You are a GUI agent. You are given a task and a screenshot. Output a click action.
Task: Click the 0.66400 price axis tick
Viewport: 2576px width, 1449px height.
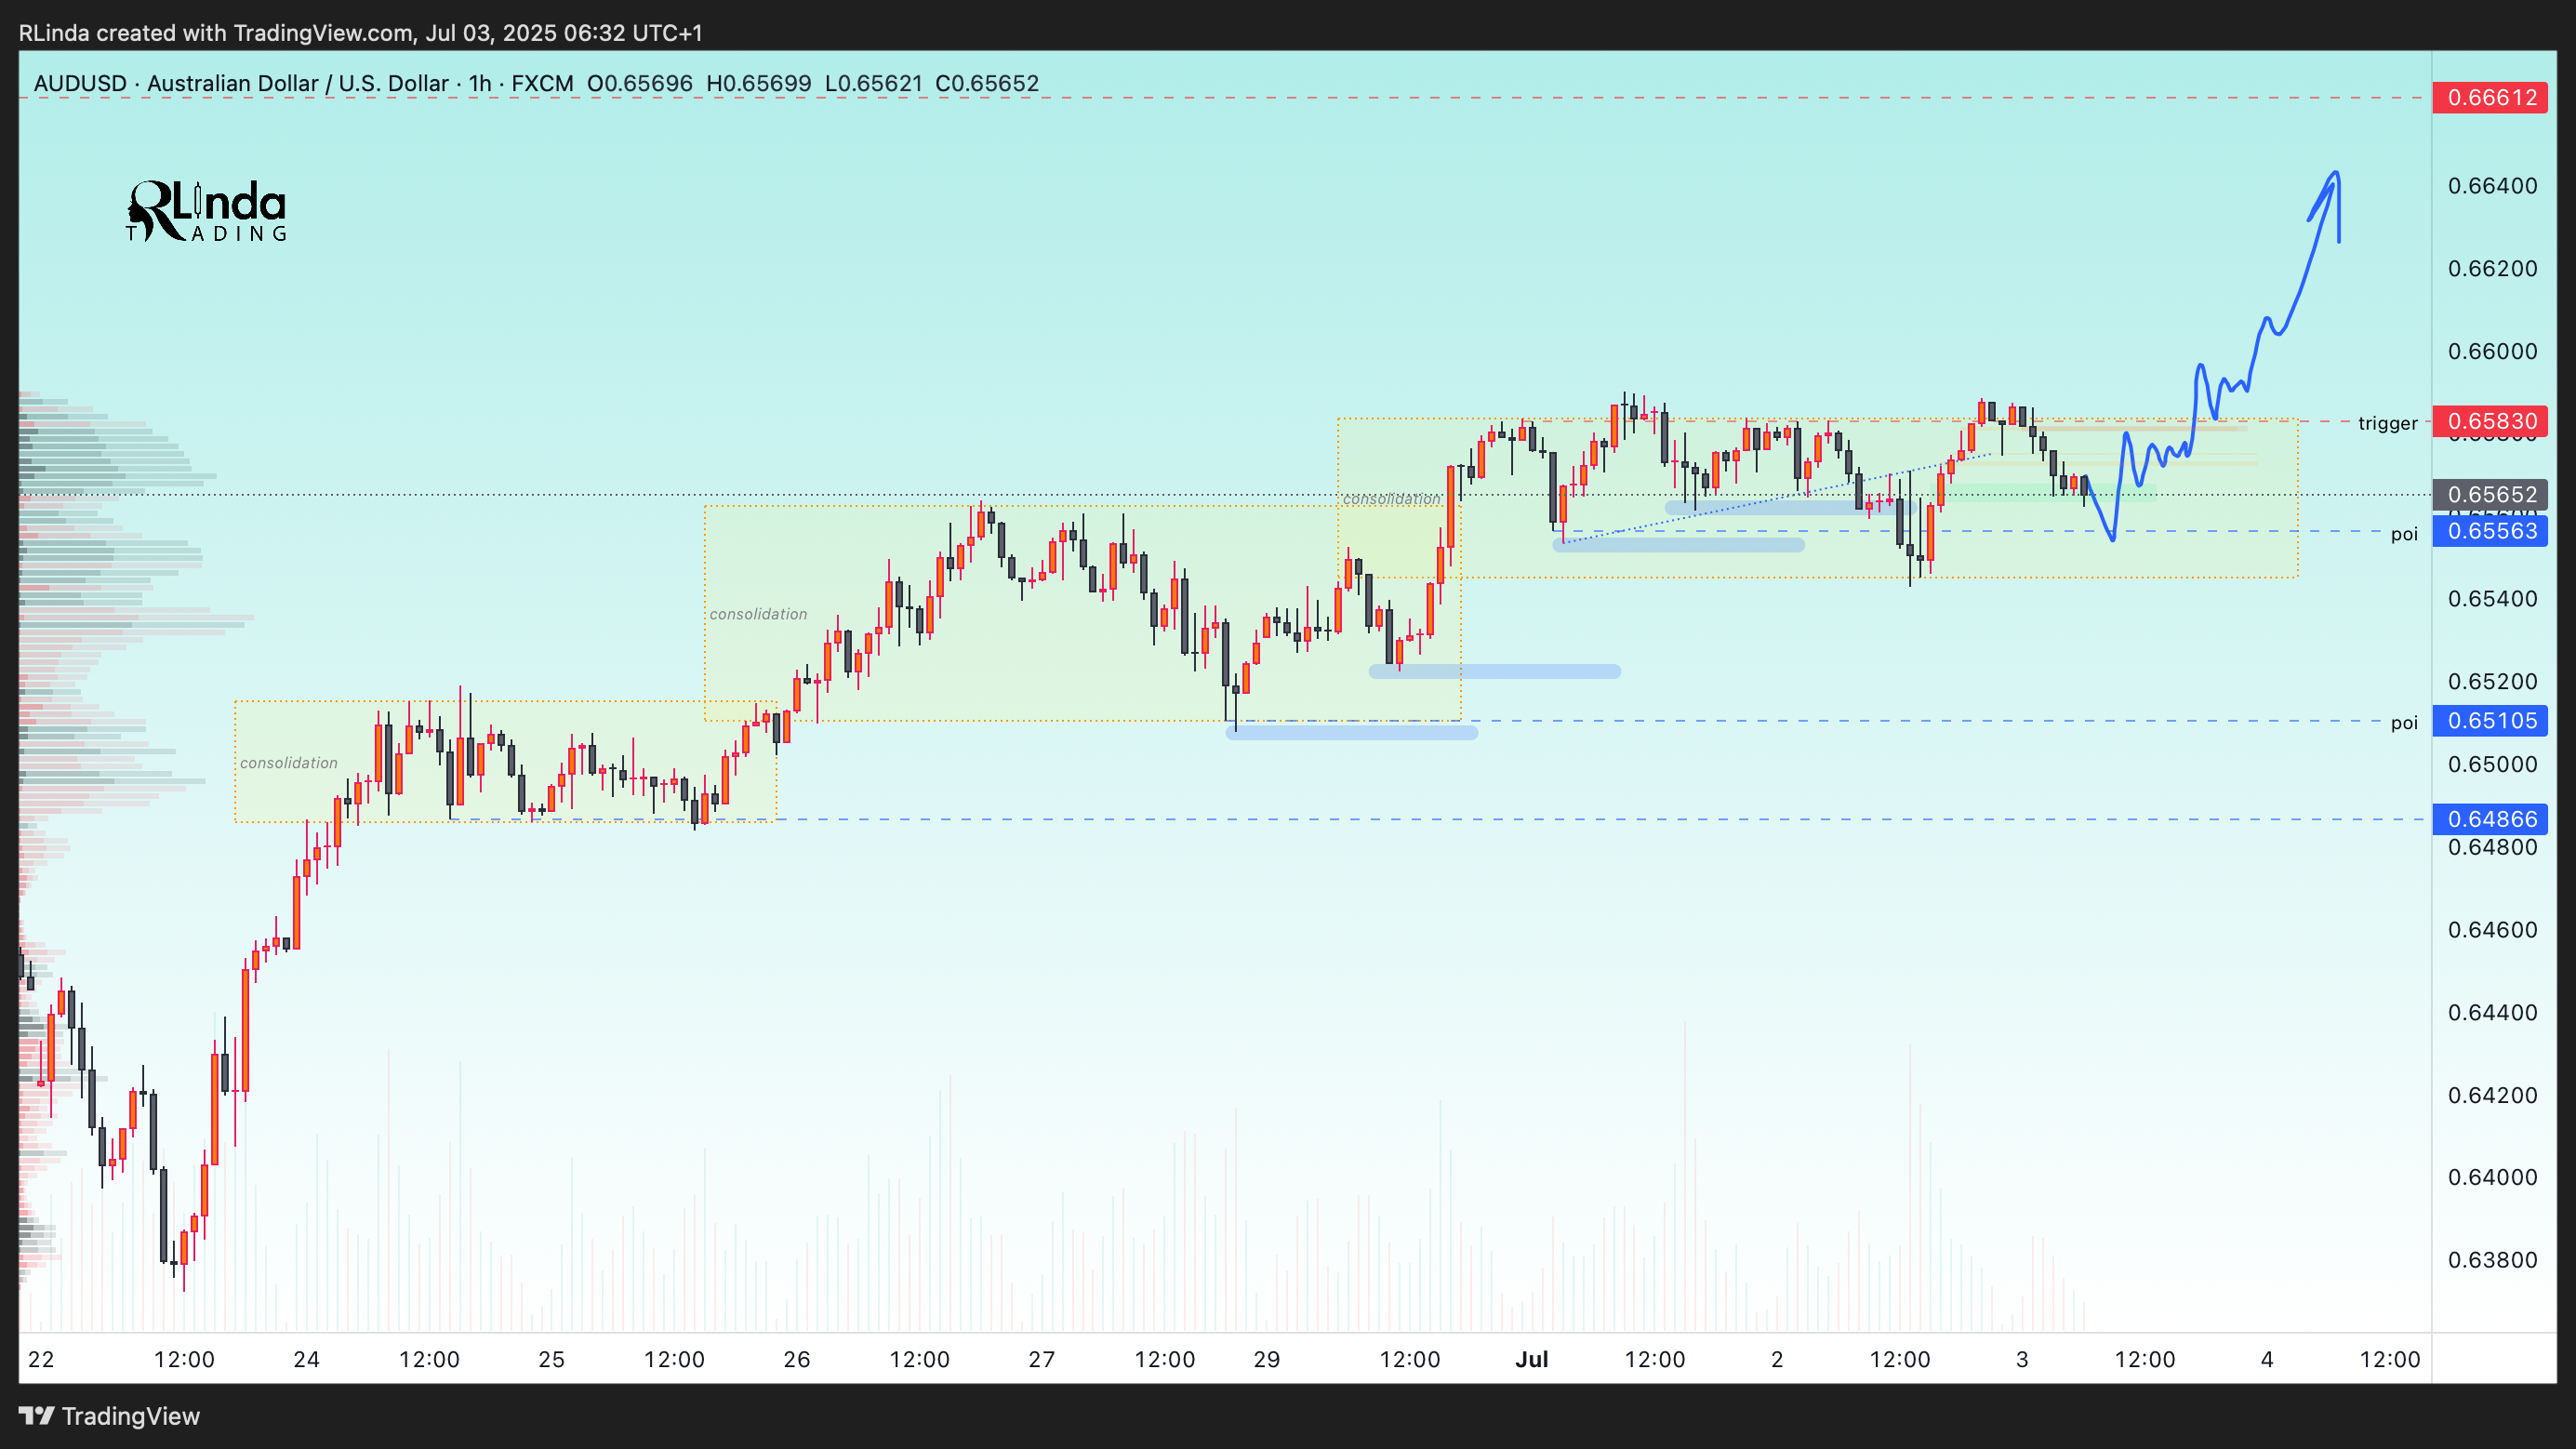click(2492, 186)
